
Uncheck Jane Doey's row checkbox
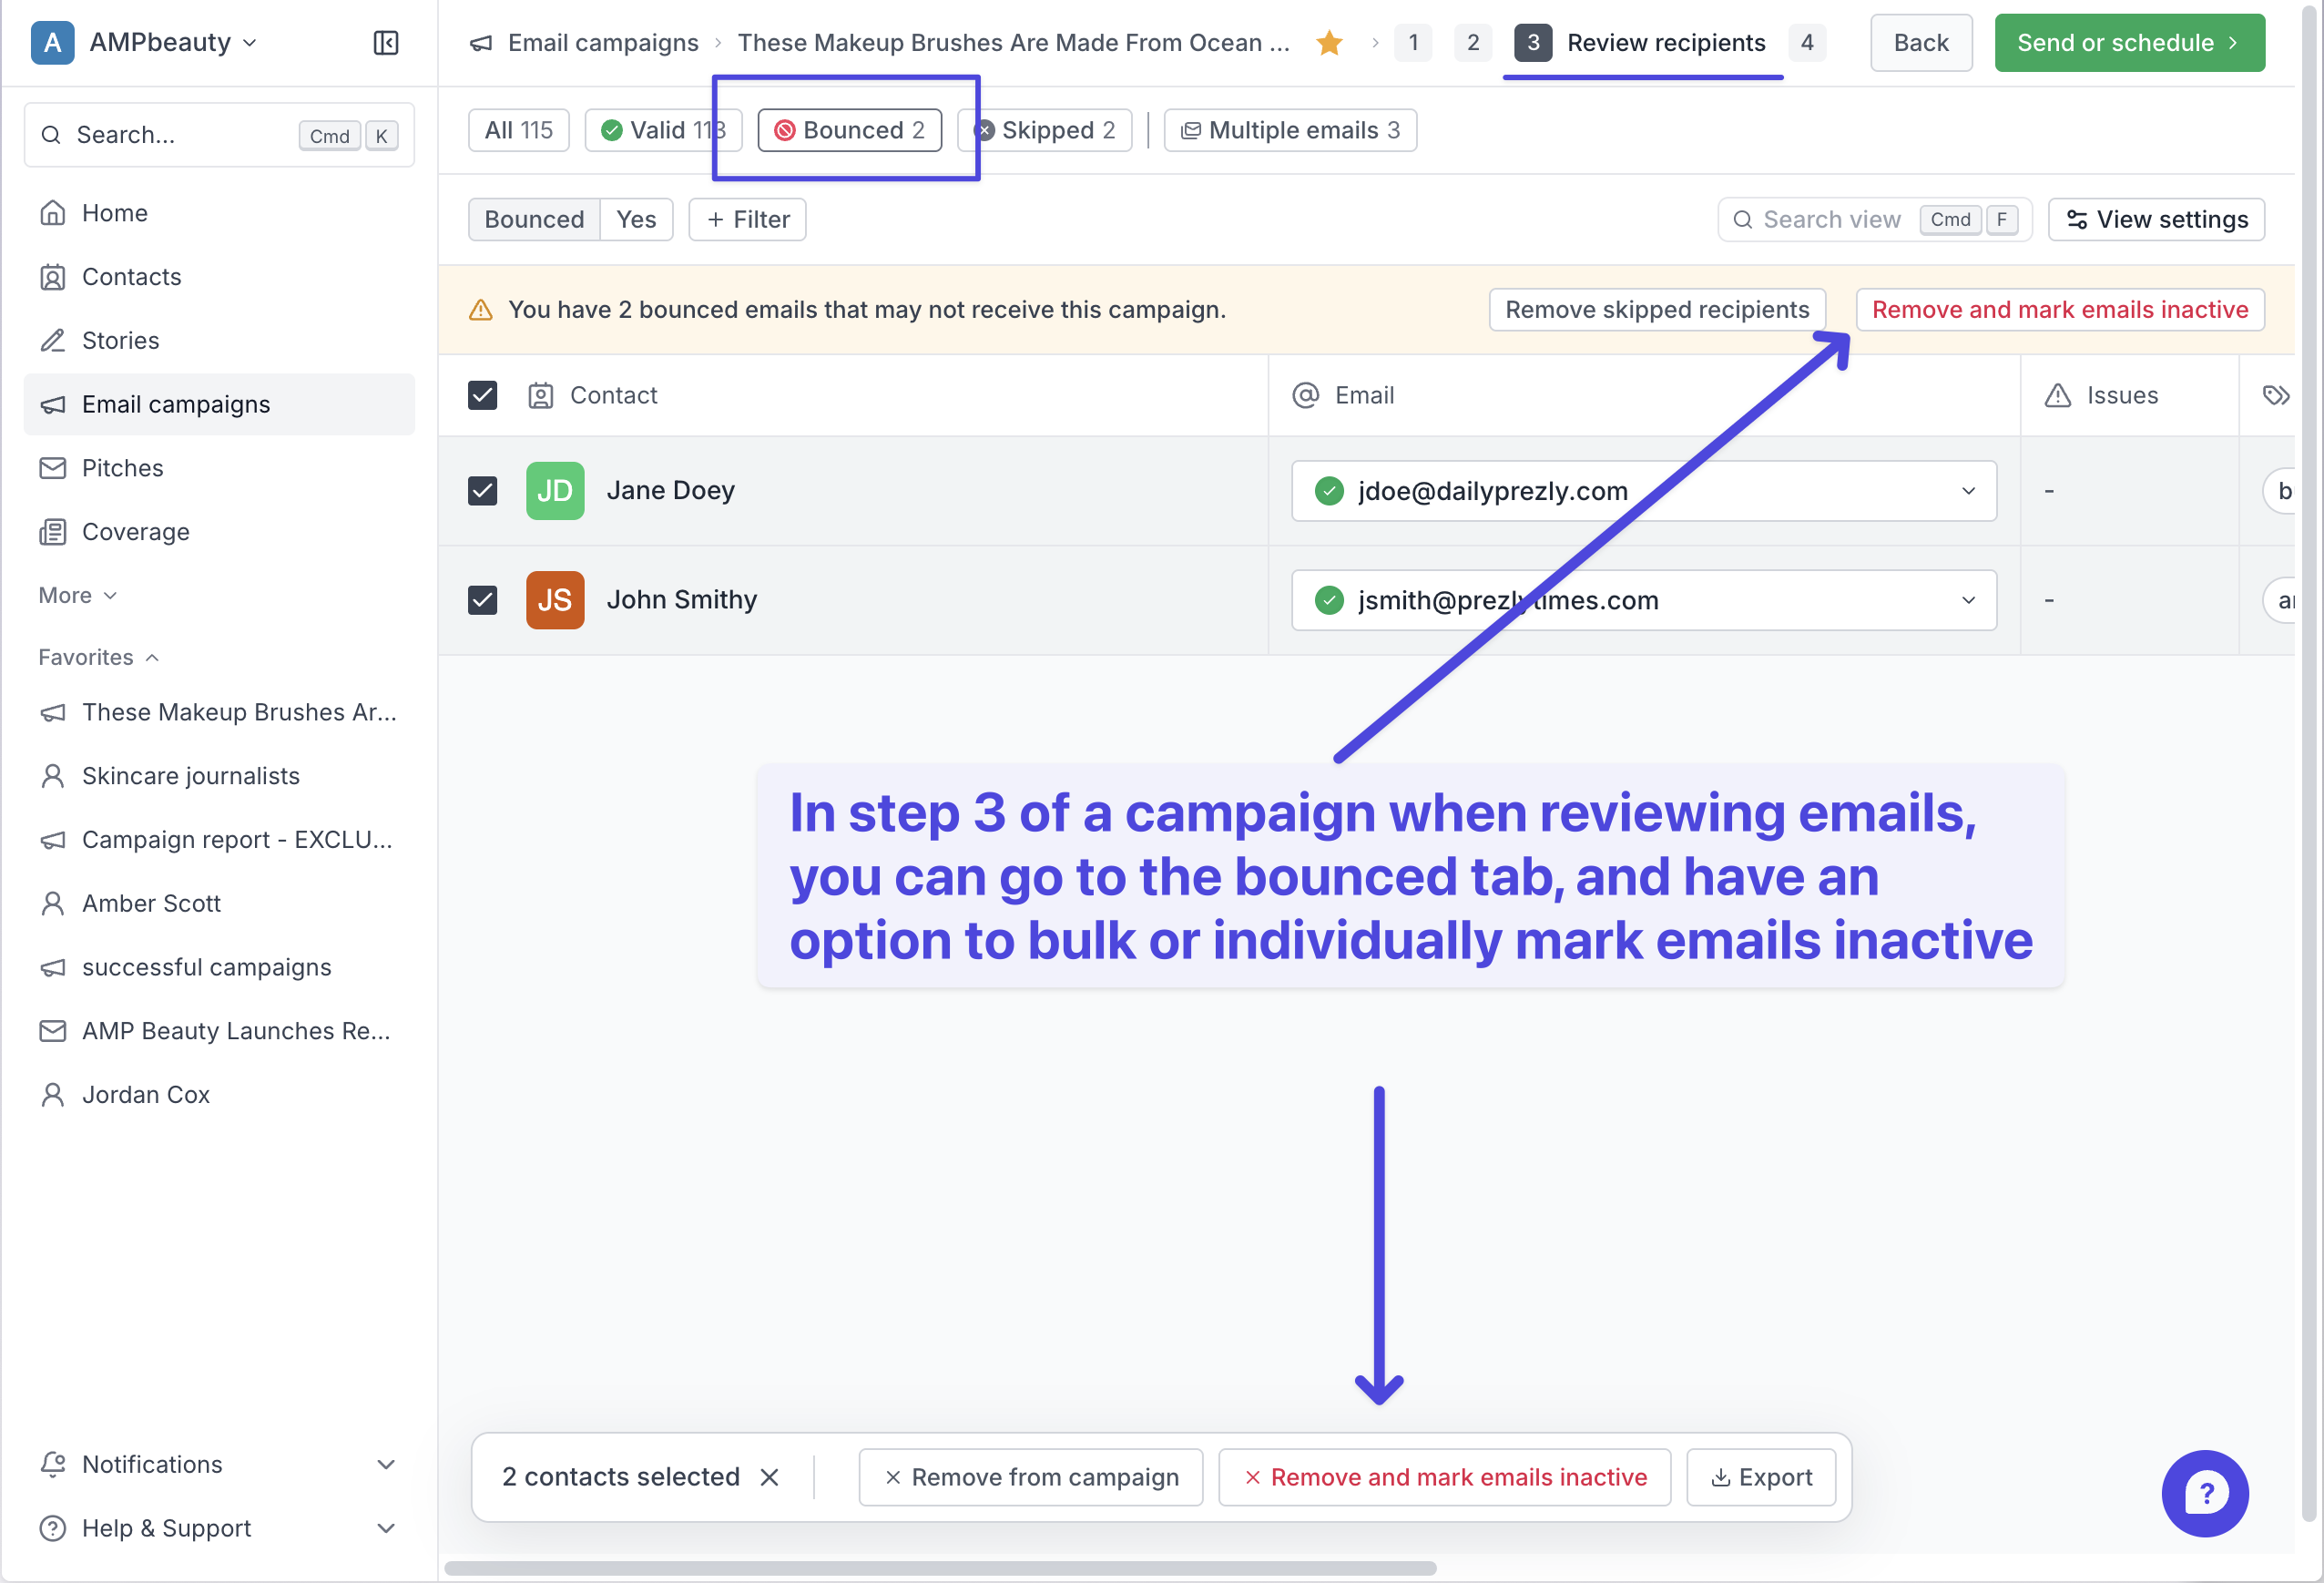coord(483,491)
